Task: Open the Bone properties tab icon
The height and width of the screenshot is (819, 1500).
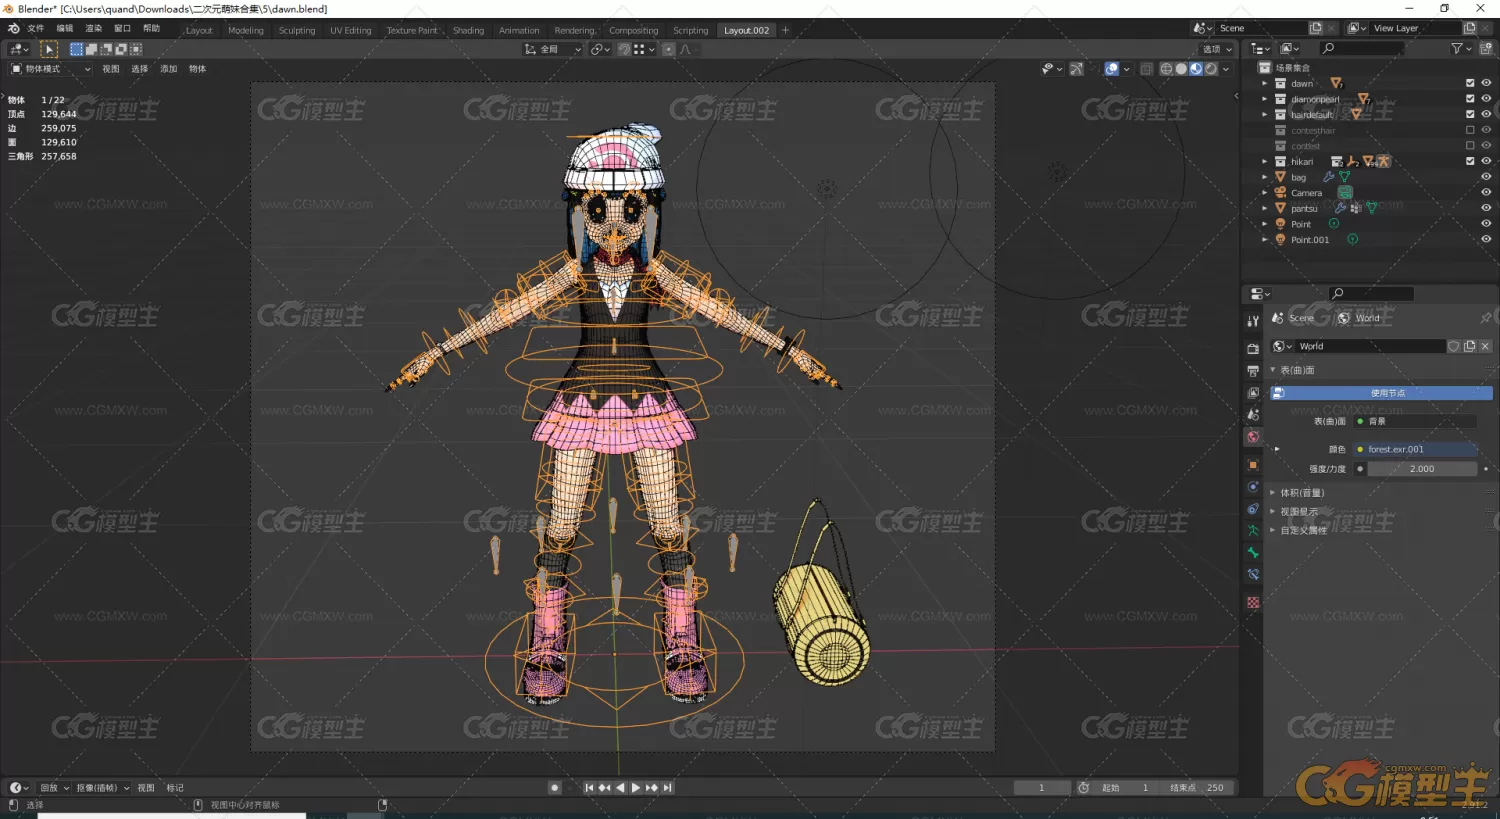Action: [1253, 553]
